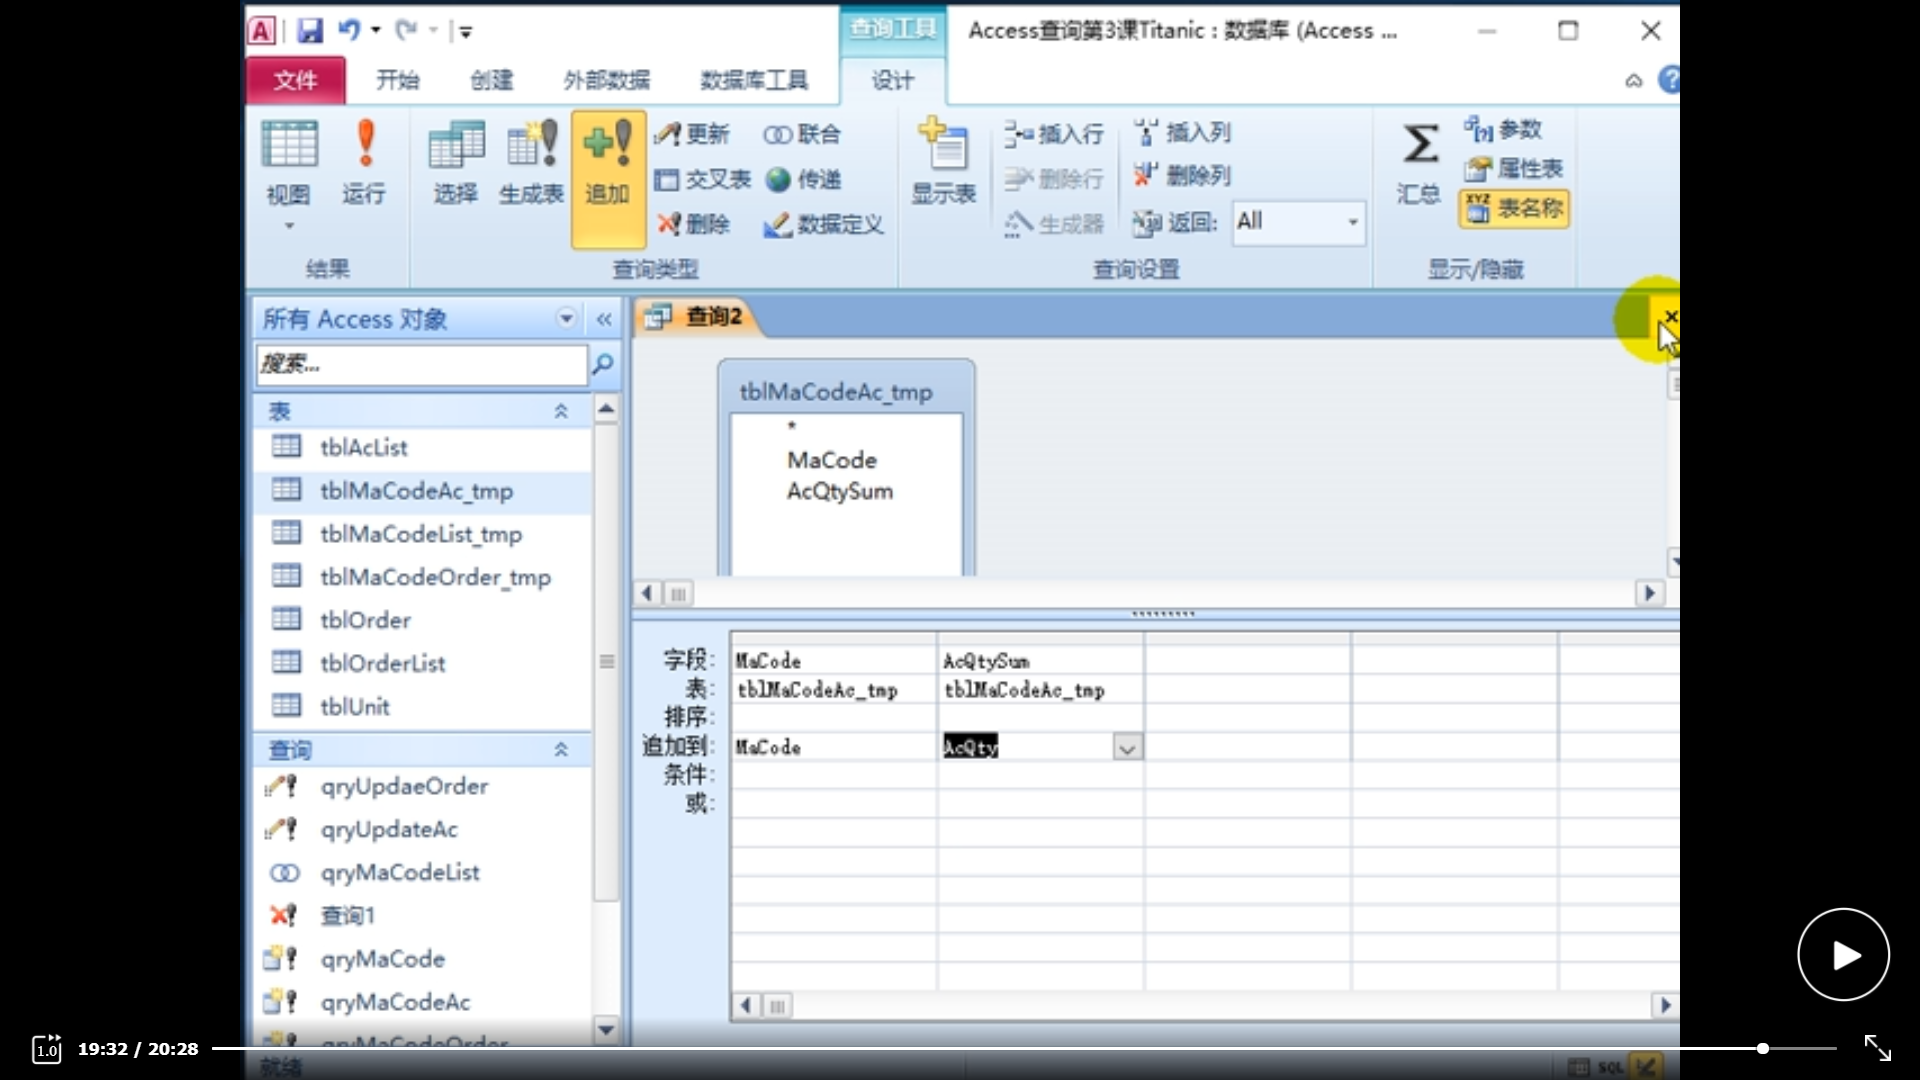This screenshot has width=1920, height=1080.
Task: Click MaCode field in tblMaCodeAc_tmp field list
Action: [832, 460]
